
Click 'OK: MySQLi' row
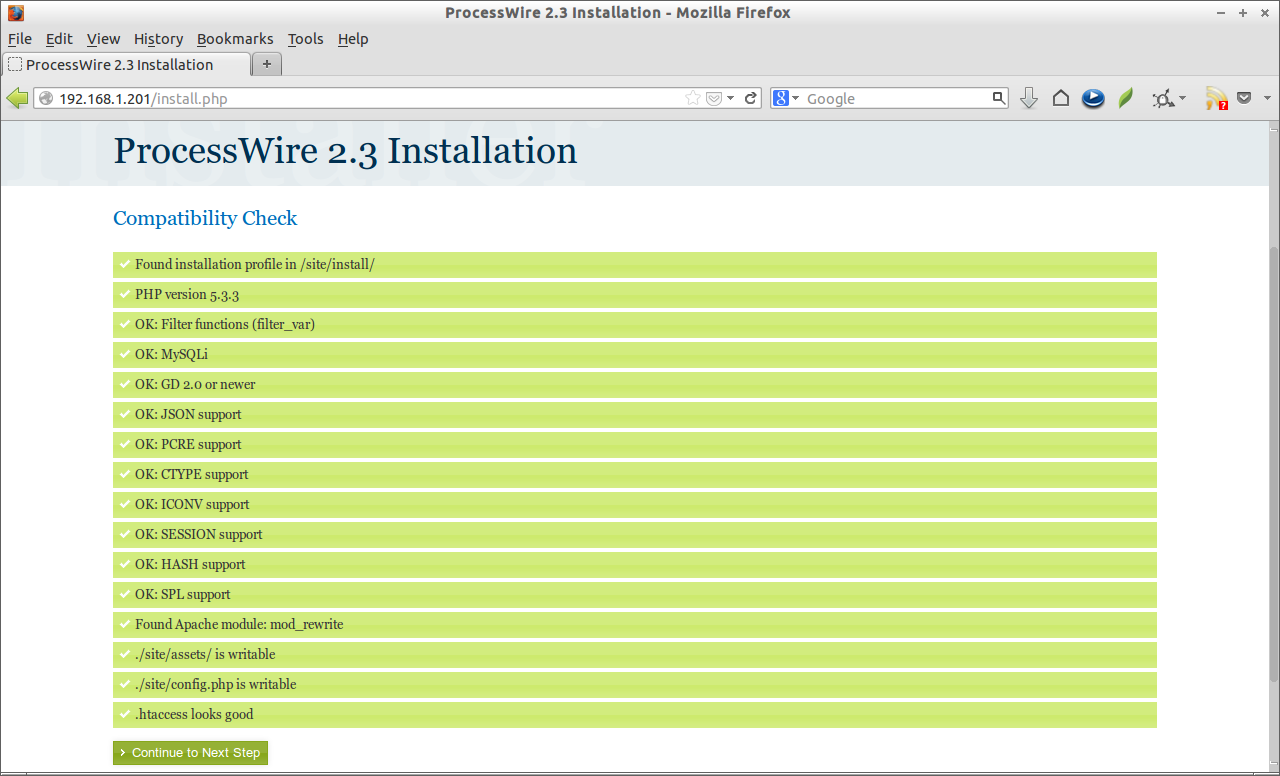point(635,354)
